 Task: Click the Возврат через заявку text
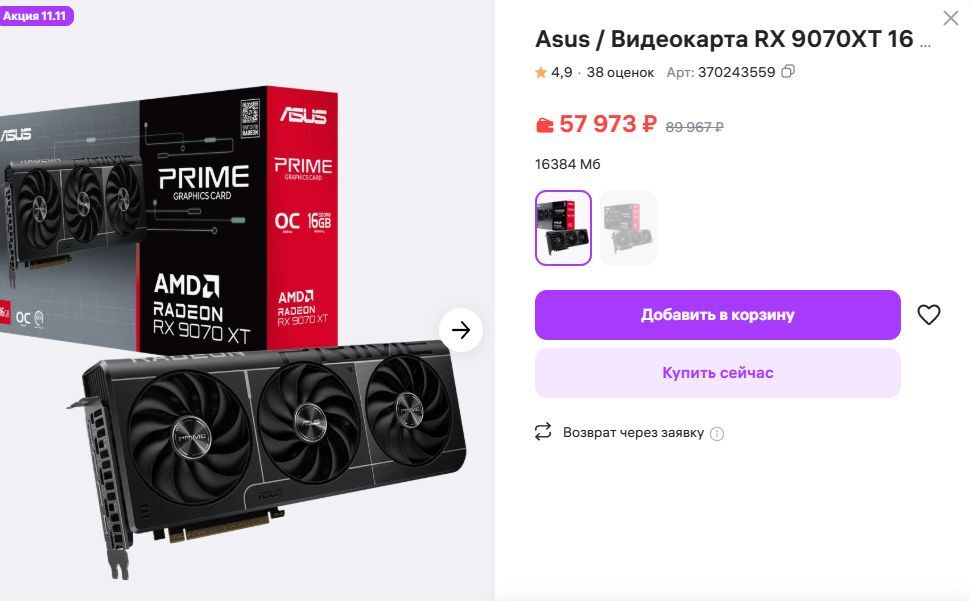pyautogui.click(x=633, y=433)
